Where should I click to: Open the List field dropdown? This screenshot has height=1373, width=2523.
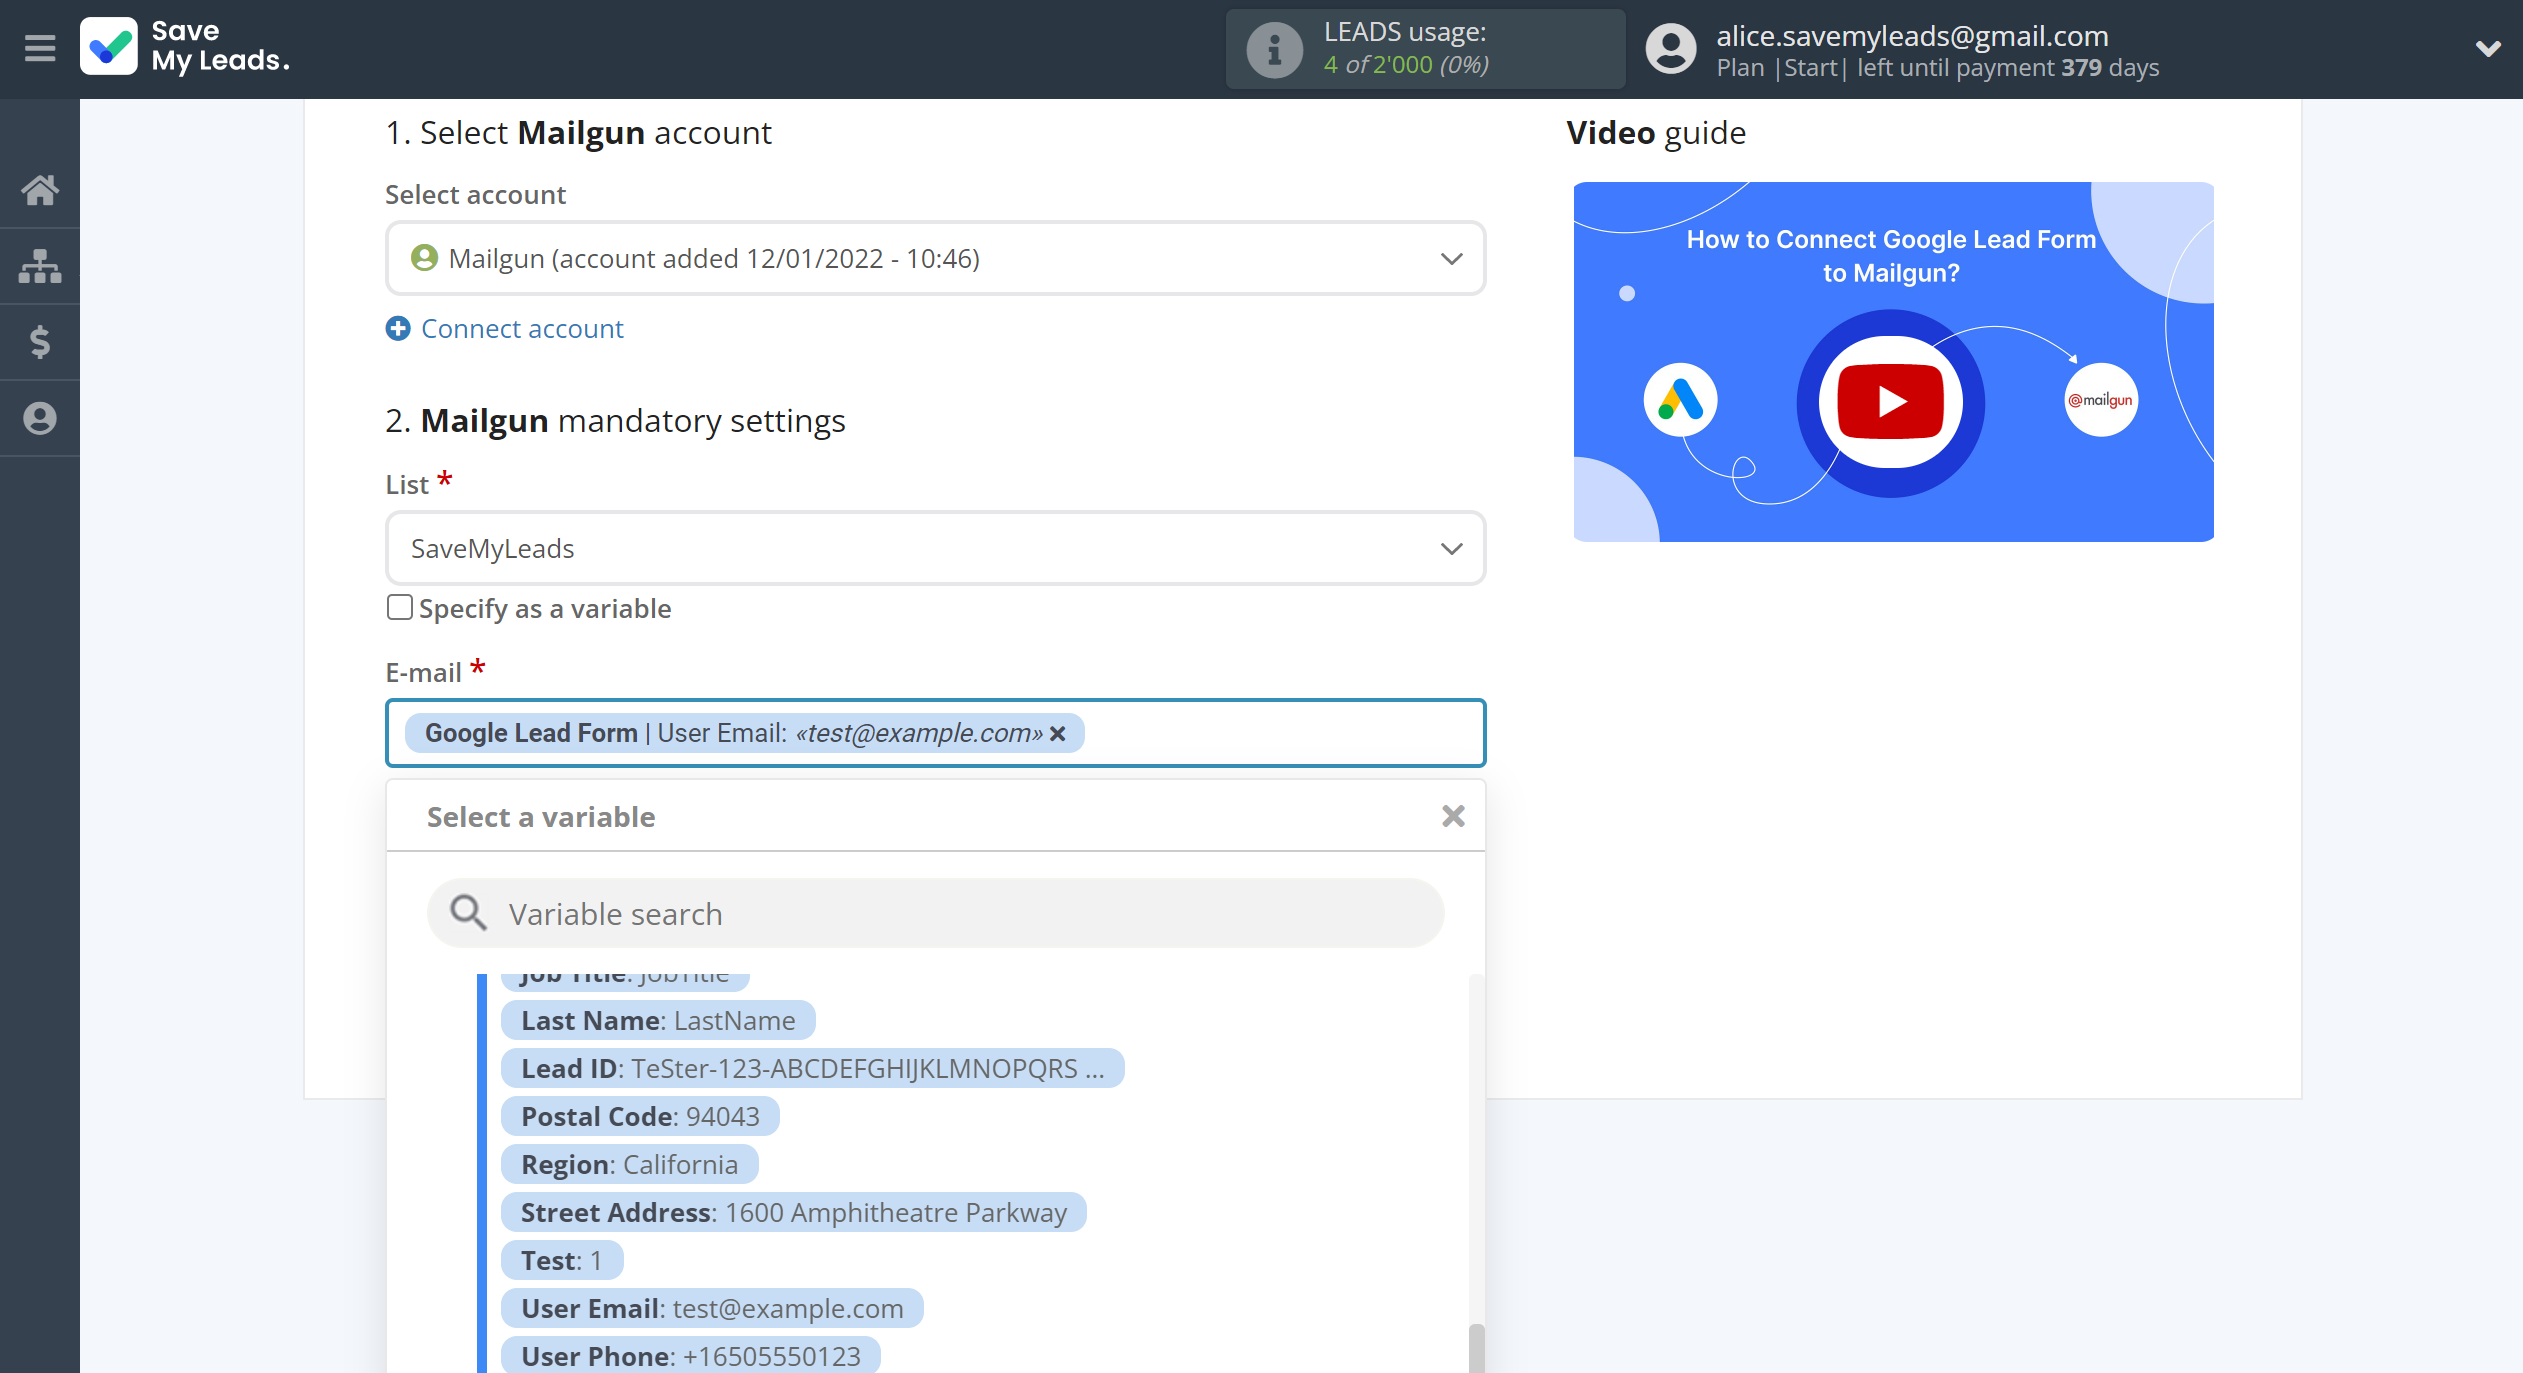pyautogui.click(x=1448, y=546)
